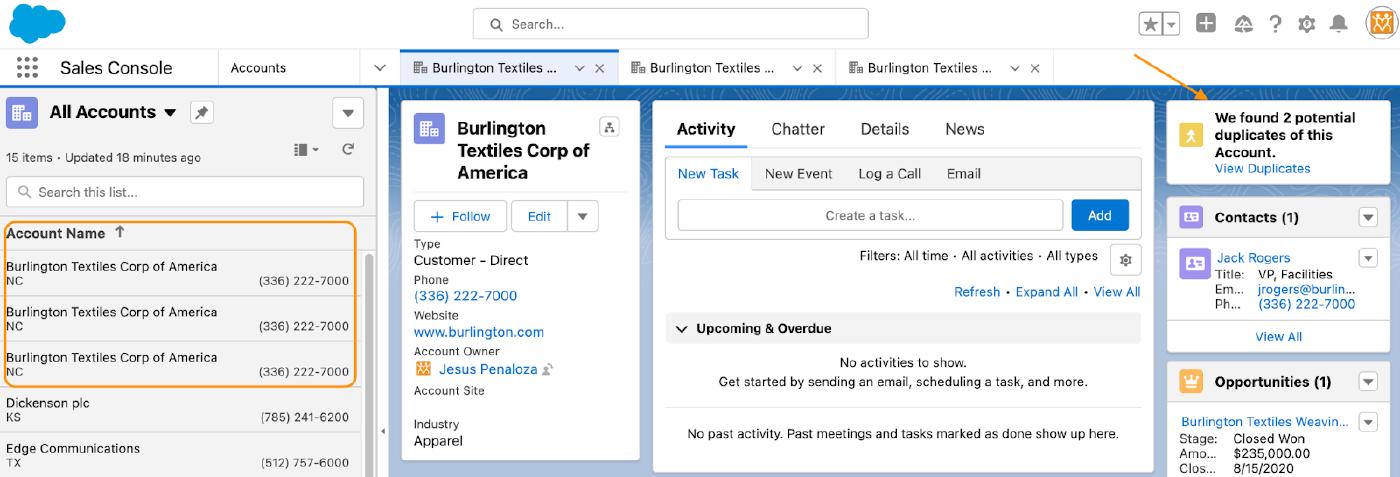Click the View Duplicates link
Image resolution: width=1400 pixels, height=477 pixels.
click(1262, 168)
